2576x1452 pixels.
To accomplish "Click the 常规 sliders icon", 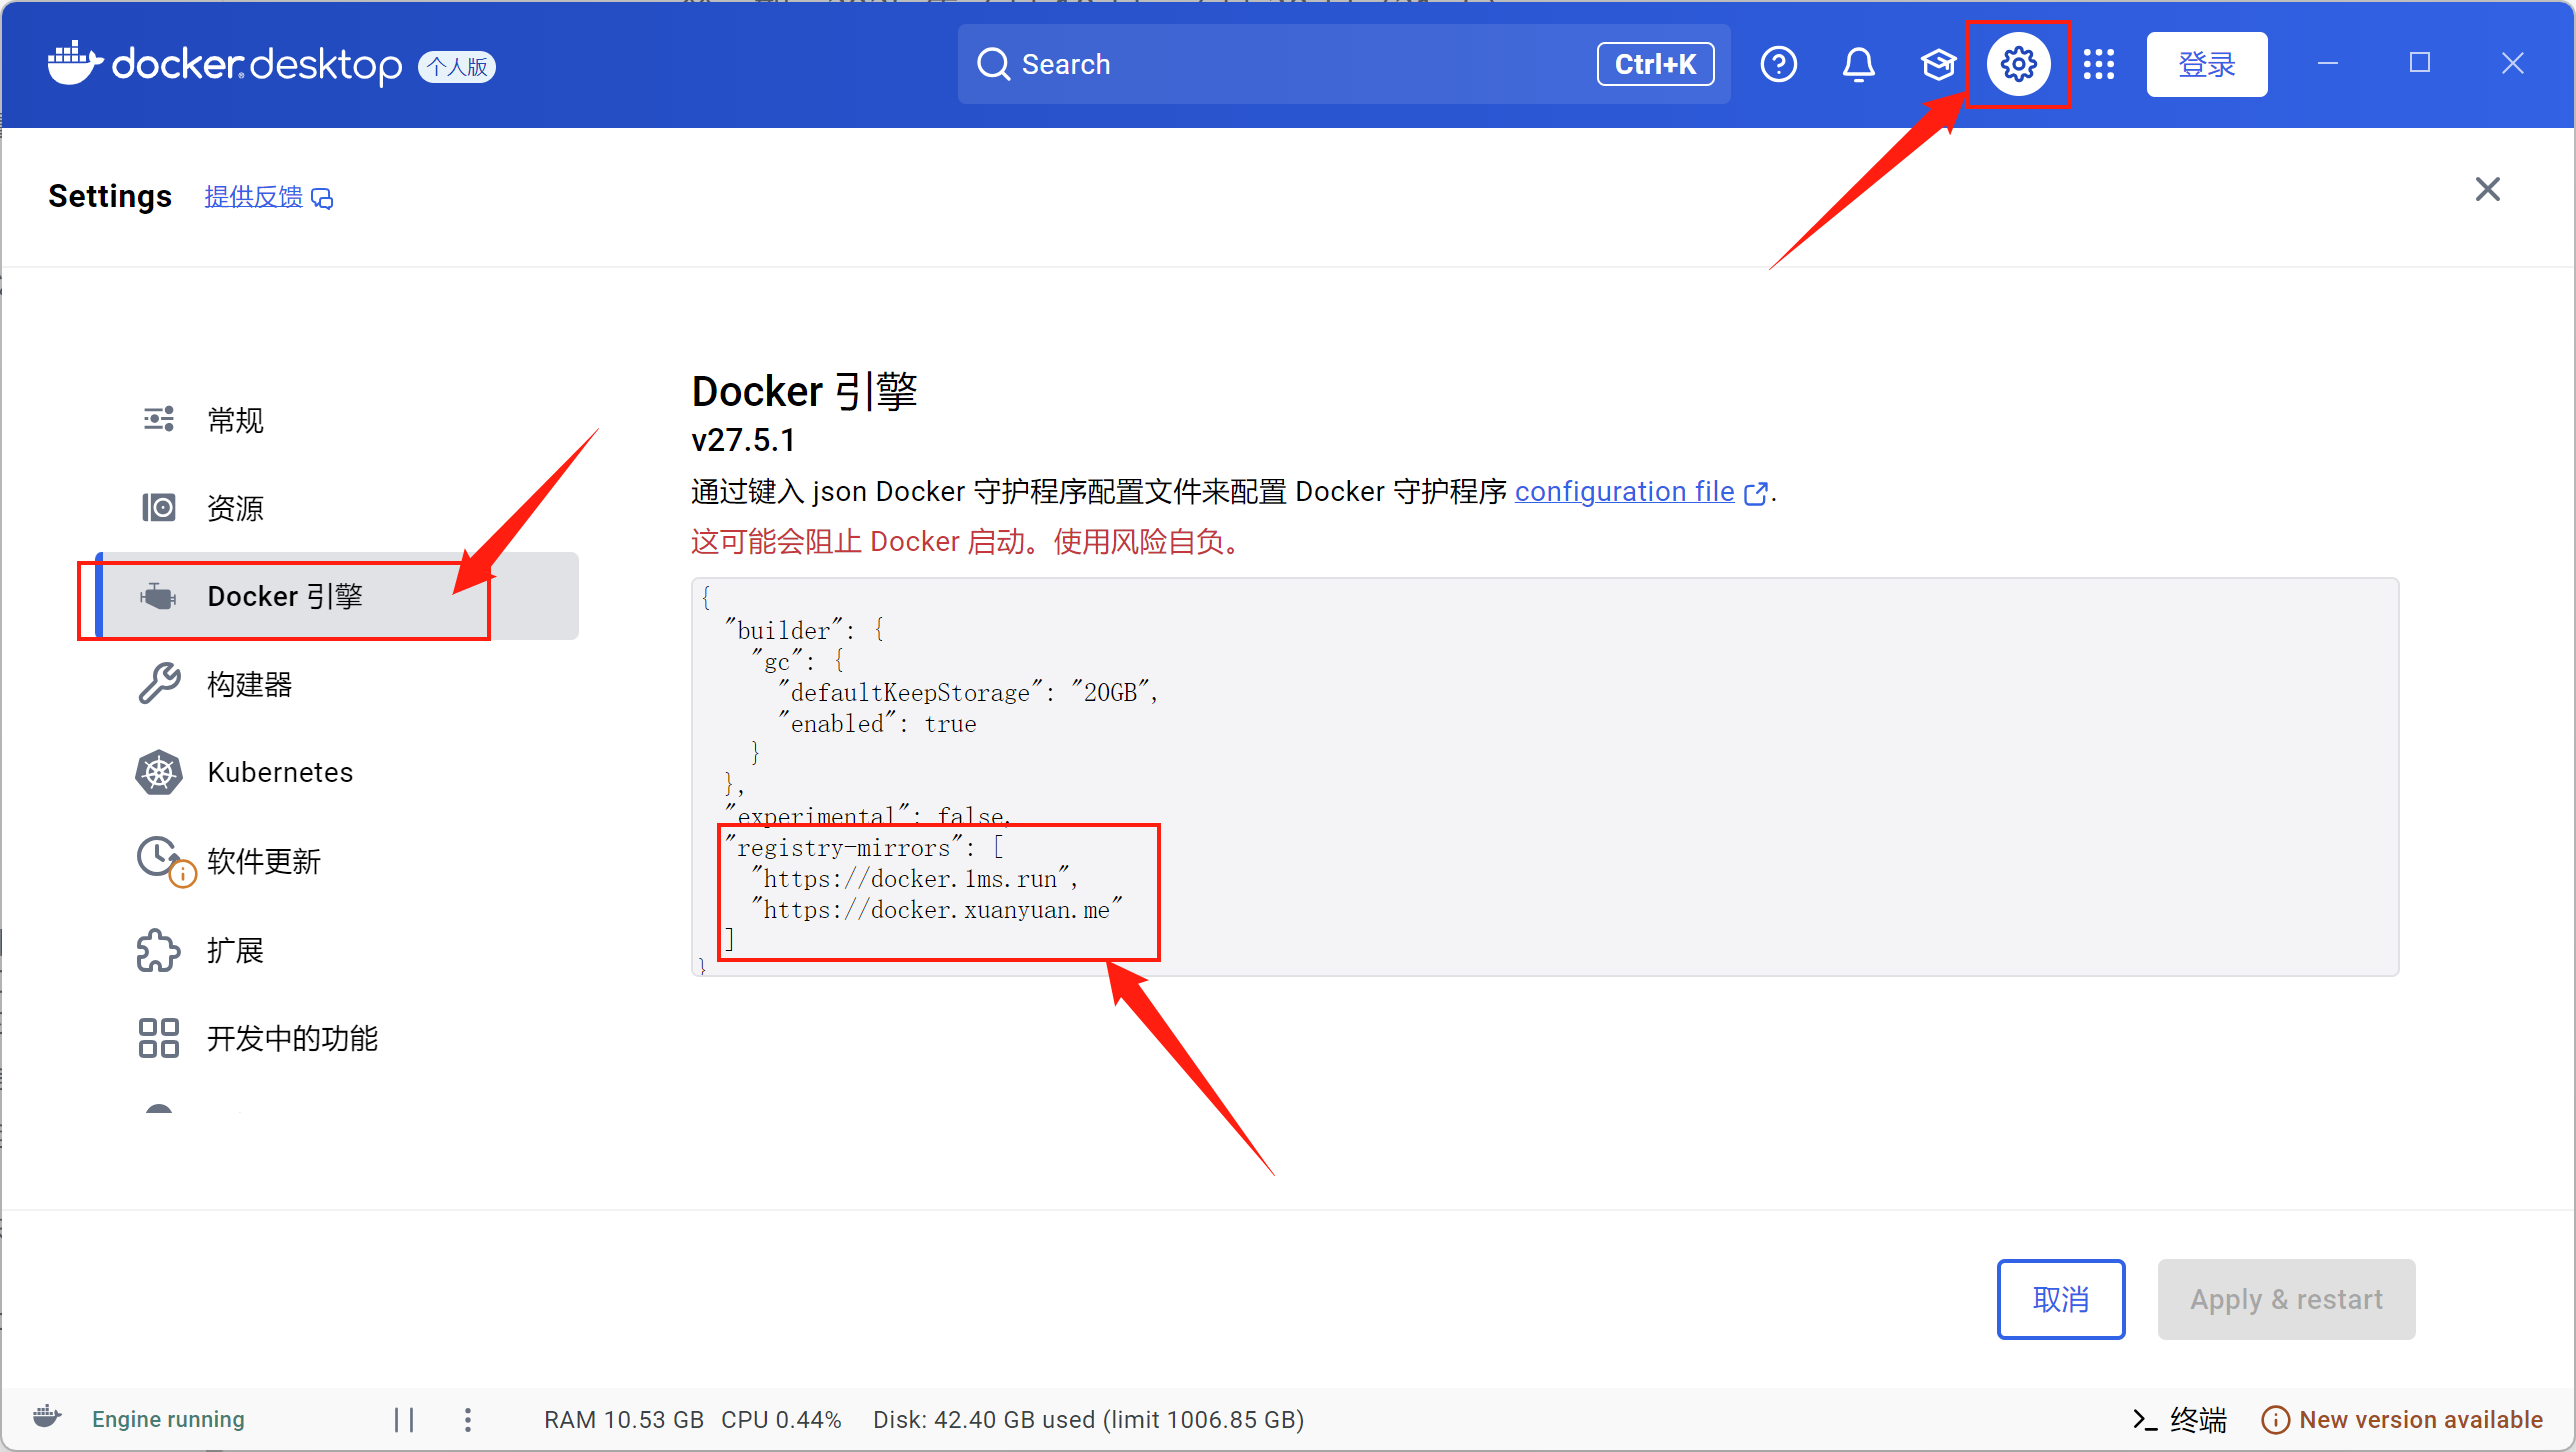I will [x=159, y=419].
